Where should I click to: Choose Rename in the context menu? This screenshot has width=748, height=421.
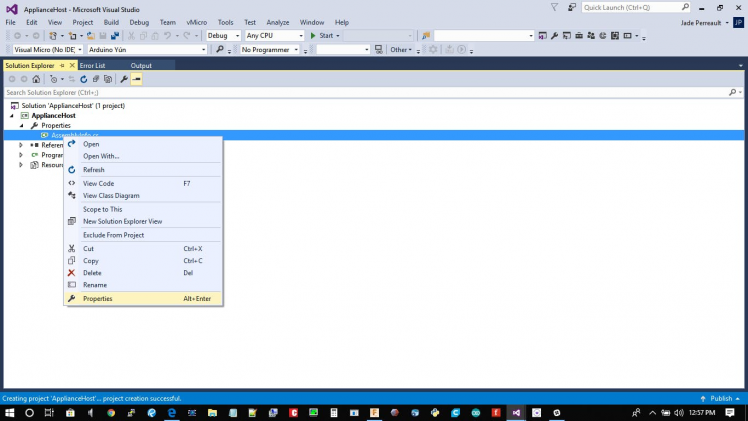[x=143, y=285]
